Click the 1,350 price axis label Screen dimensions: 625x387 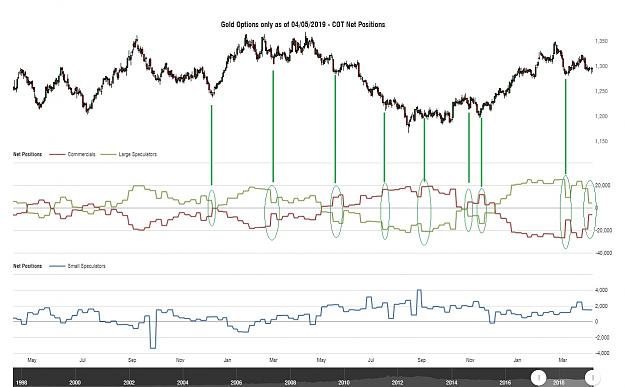tap(601, 41)
